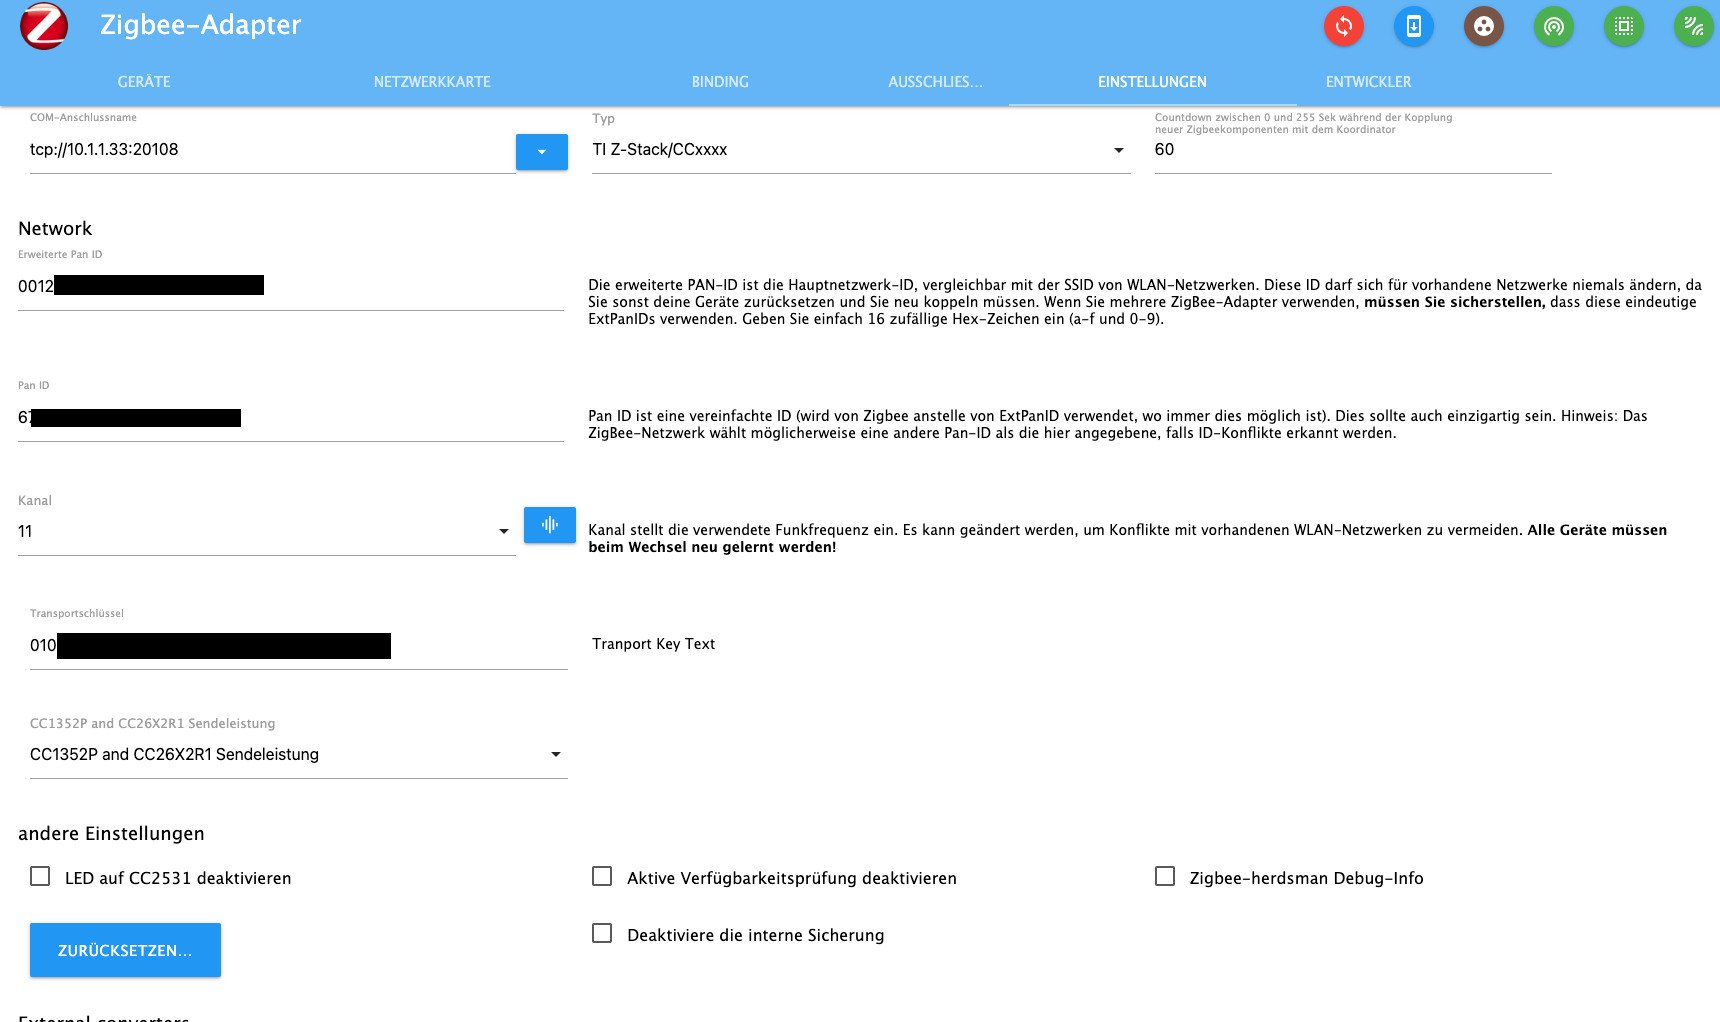Click the green signal-waves icon button

[1694, 26]
